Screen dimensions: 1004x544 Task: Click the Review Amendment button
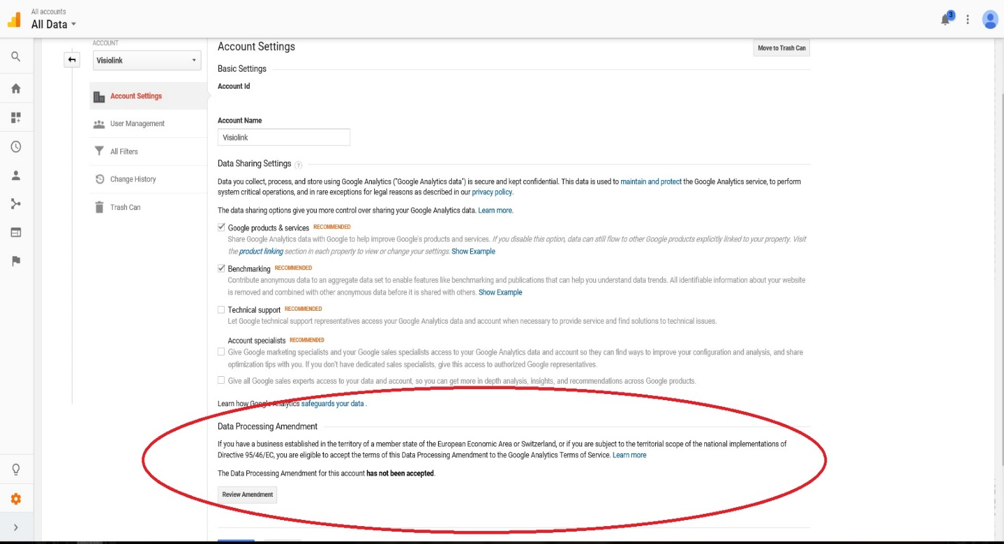247,495
